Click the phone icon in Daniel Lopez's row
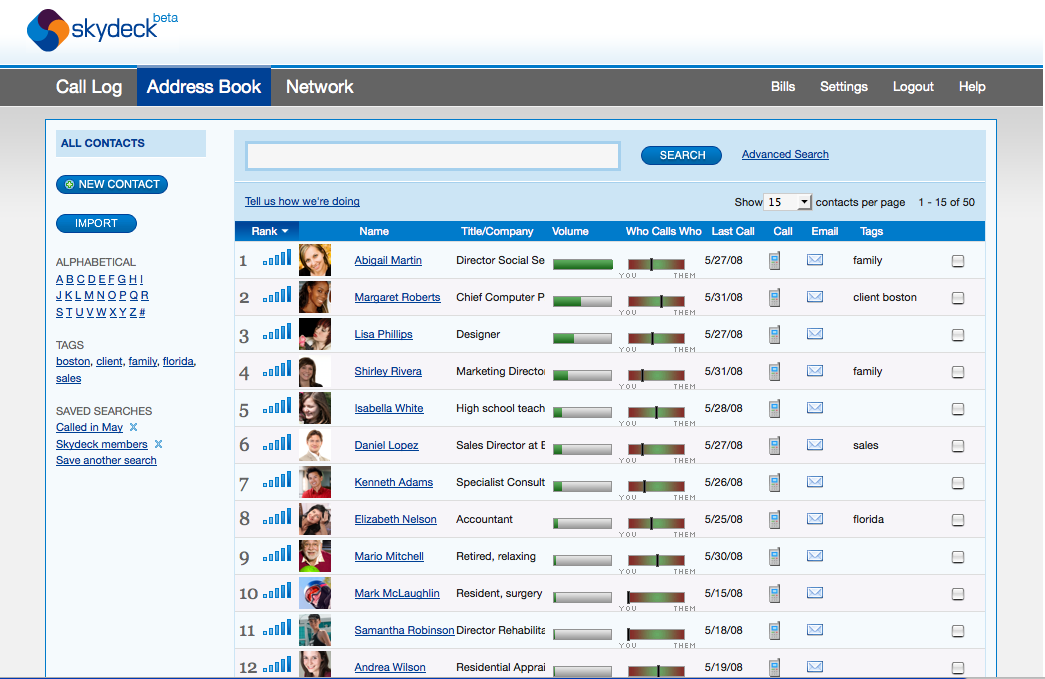The width and height of the screenshot is (1045, 679). click(774, 446)
